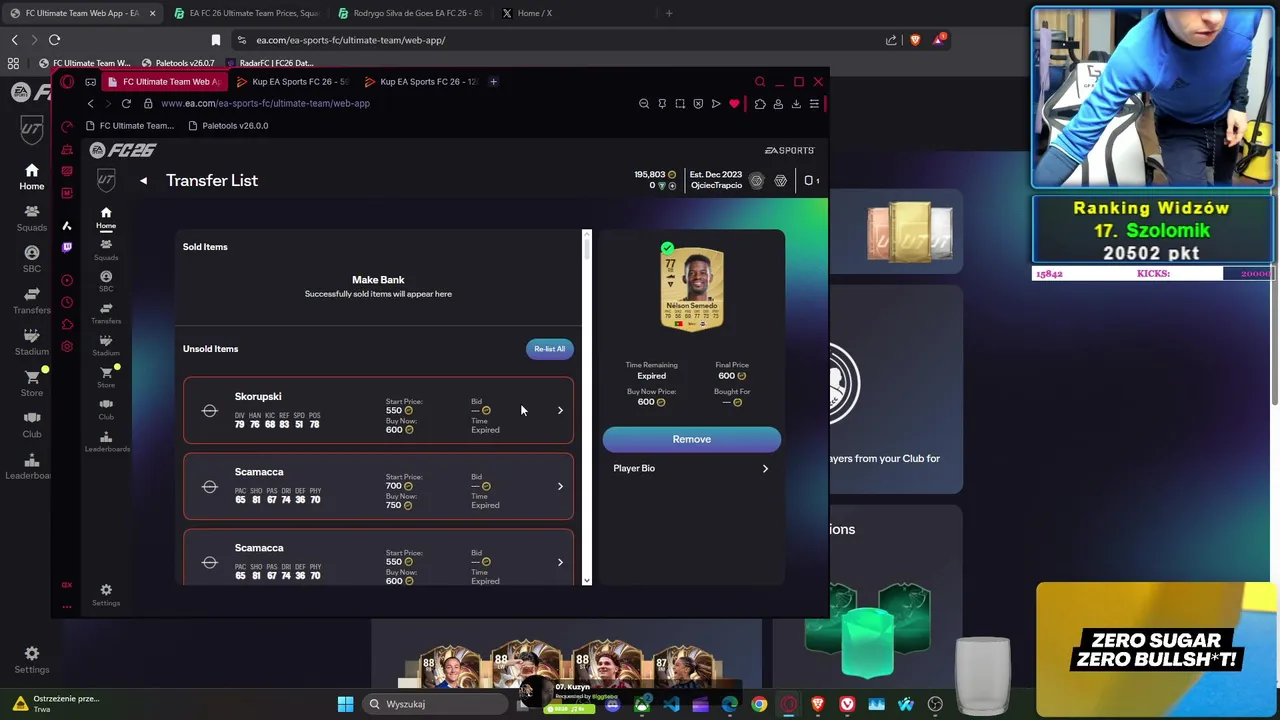1280x720 pixels.
Task: Open Home in background window left sidebar
Action: 31,177
